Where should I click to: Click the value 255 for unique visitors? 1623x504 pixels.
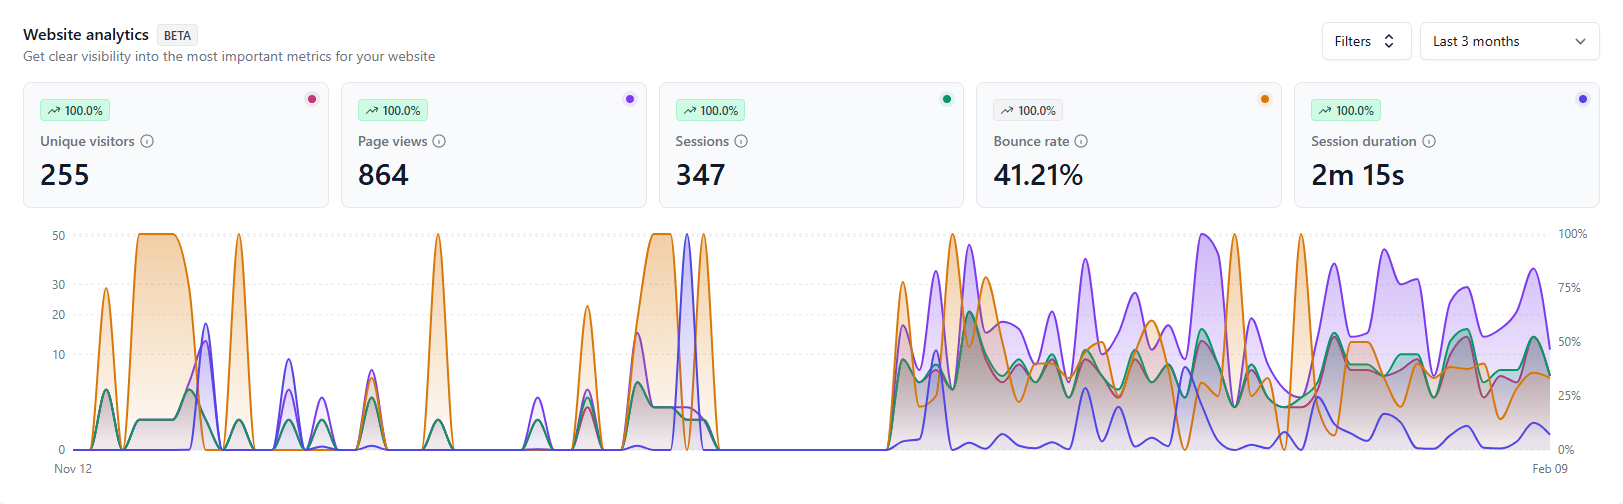(x=65, y=175)
